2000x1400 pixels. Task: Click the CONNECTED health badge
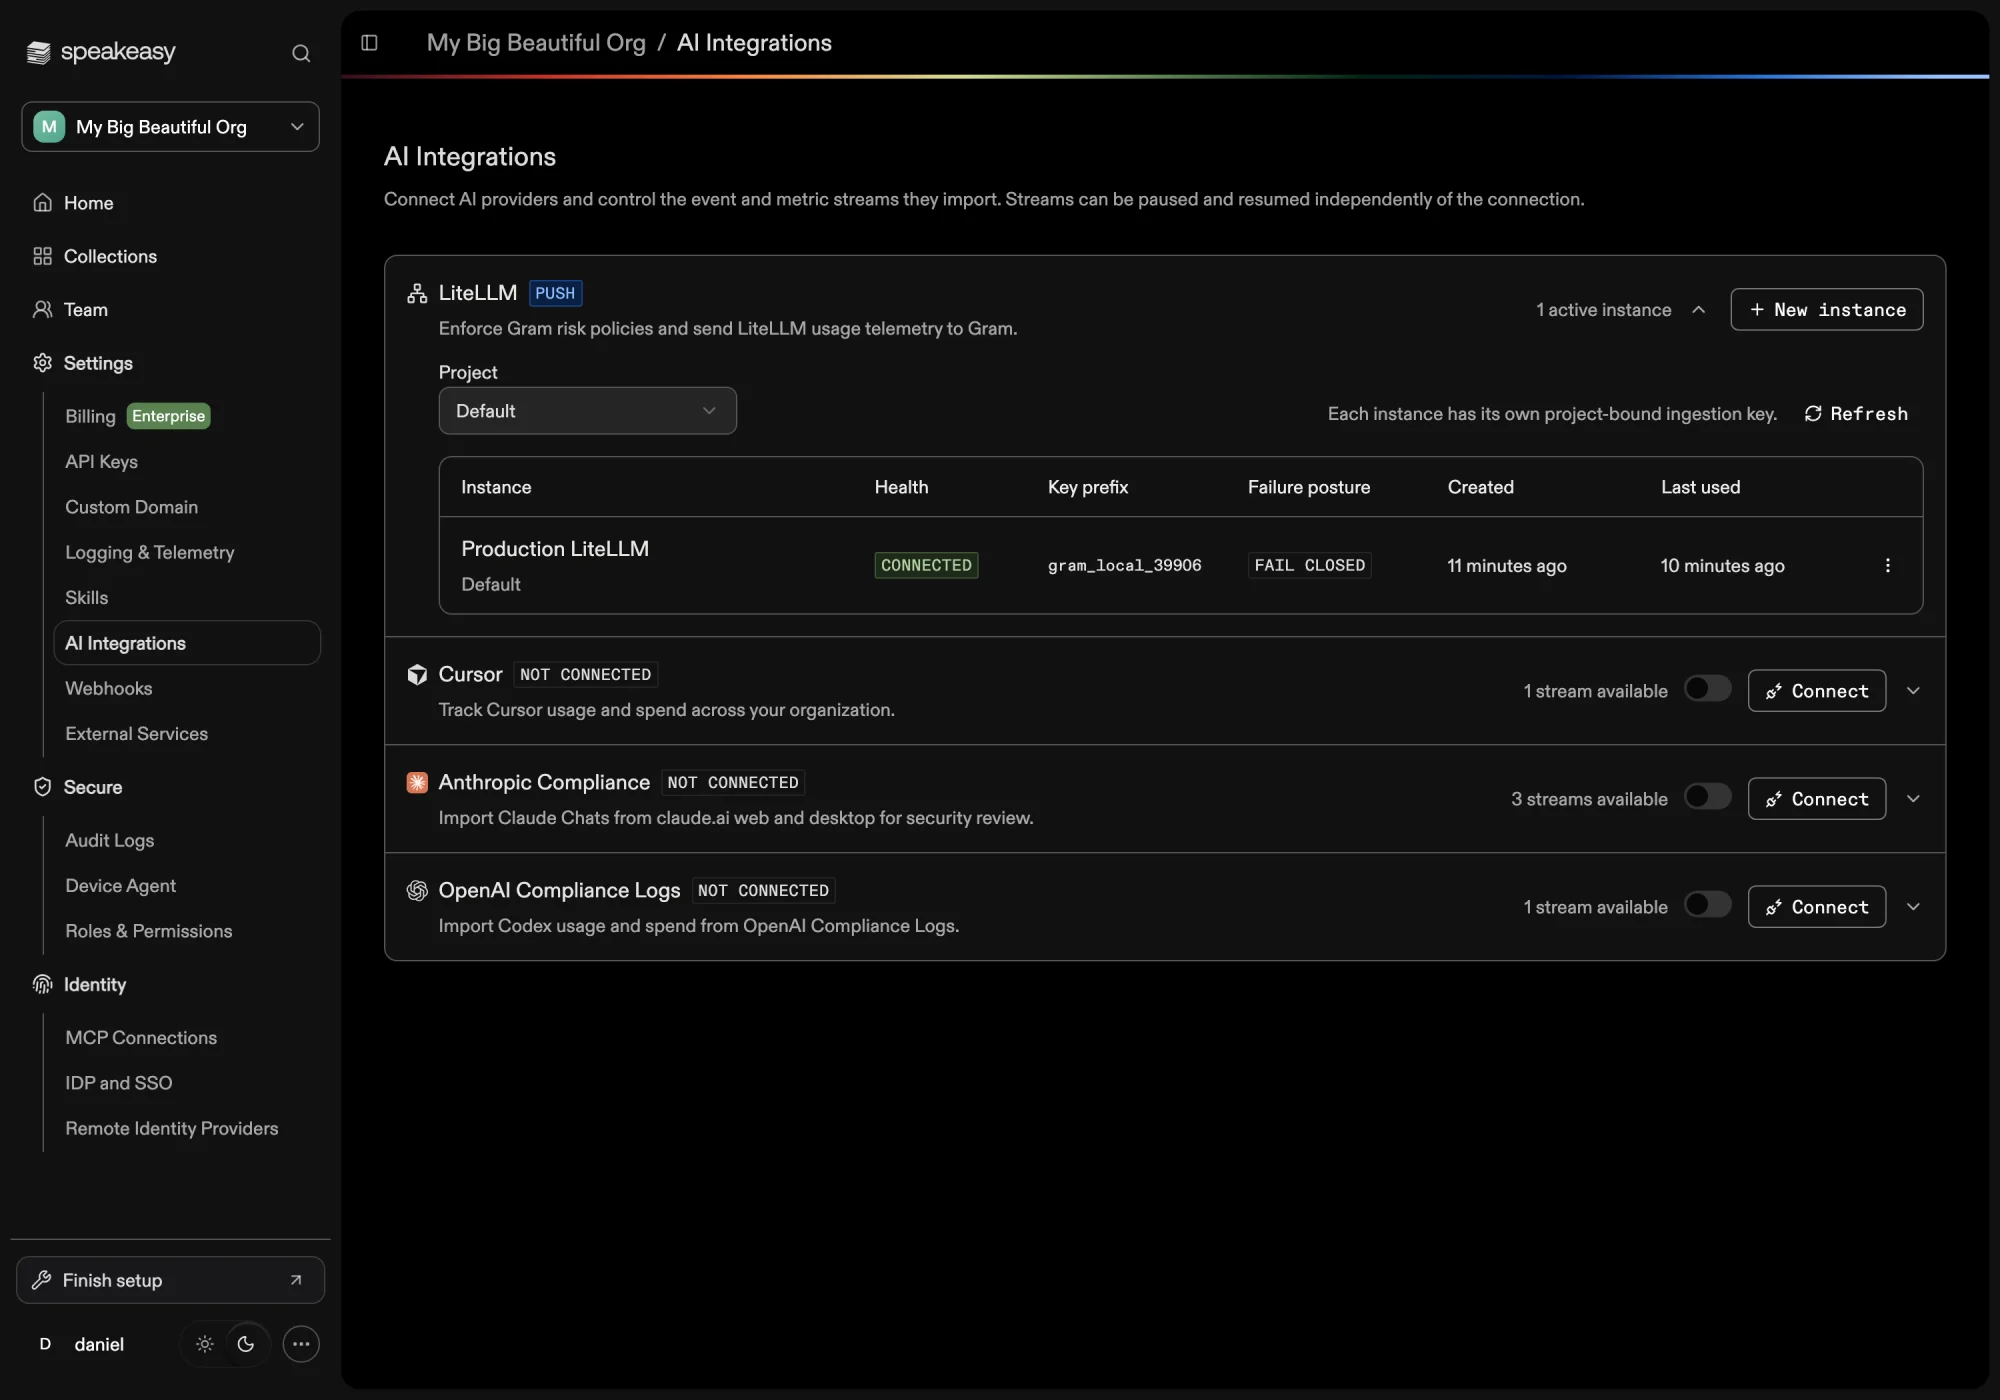coord(926,565)
